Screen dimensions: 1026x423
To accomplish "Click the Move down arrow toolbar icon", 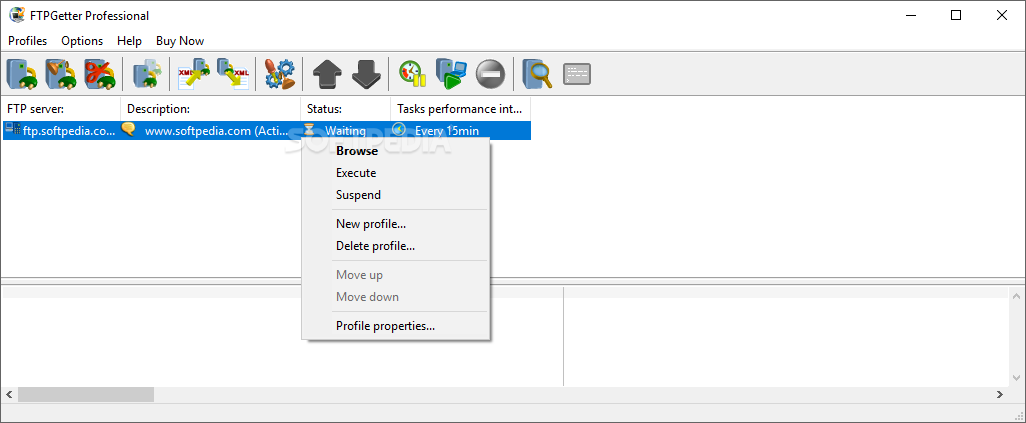I will click(x=366, y=74).
